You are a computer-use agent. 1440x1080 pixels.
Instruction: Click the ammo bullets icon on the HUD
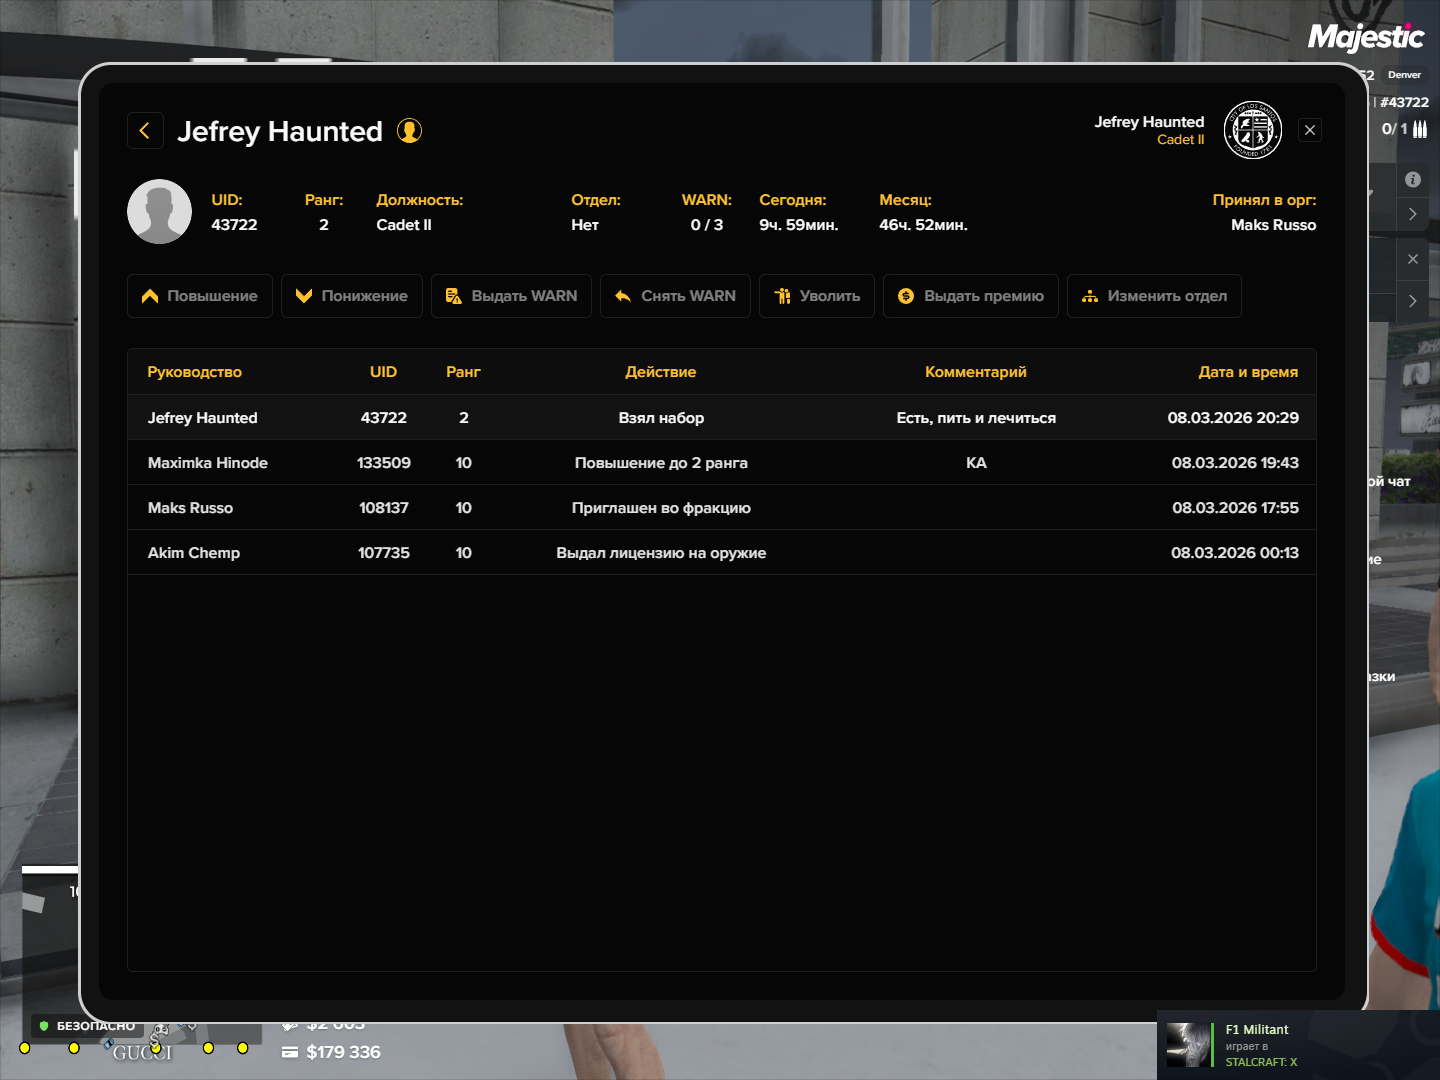click(1420, 129)
